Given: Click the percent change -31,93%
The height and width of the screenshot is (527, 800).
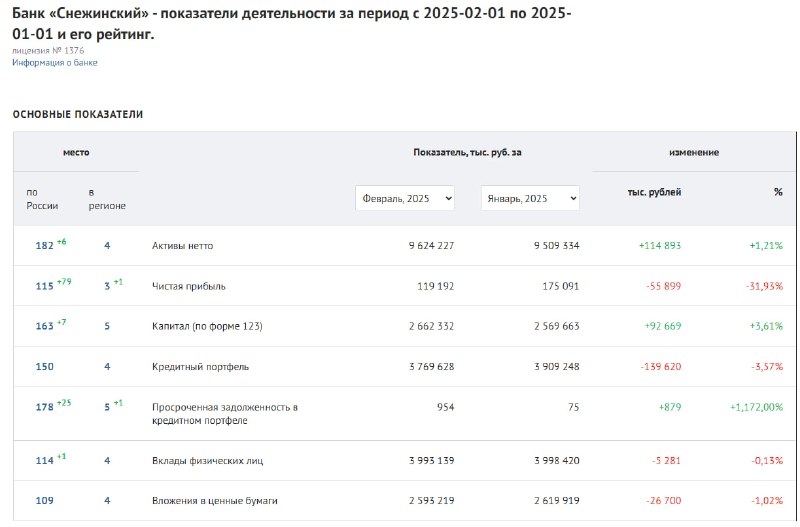Looking at the screenshot, I should coord(764,286).
